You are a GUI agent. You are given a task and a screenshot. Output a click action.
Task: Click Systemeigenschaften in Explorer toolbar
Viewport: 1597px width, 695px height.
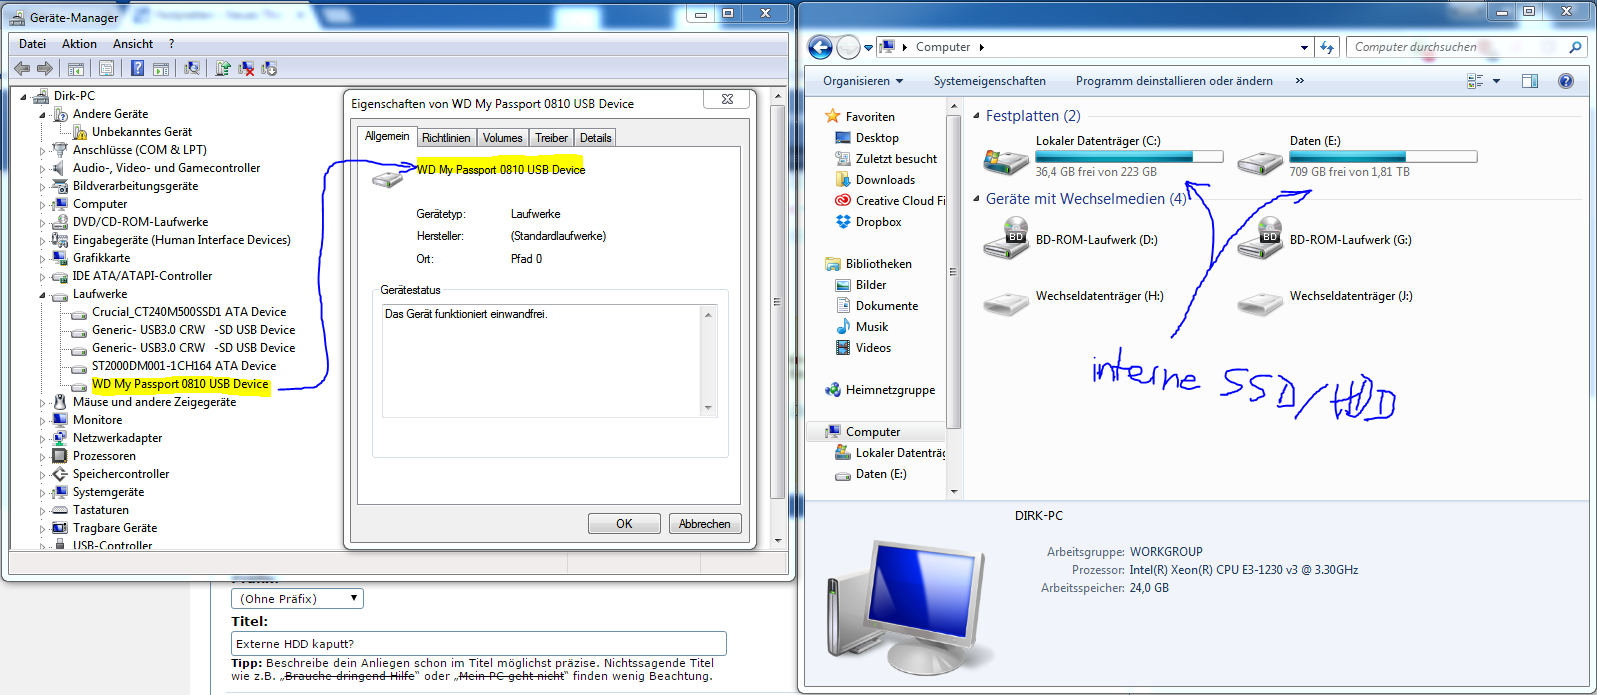pyautogui.click(x=990, y=81)
